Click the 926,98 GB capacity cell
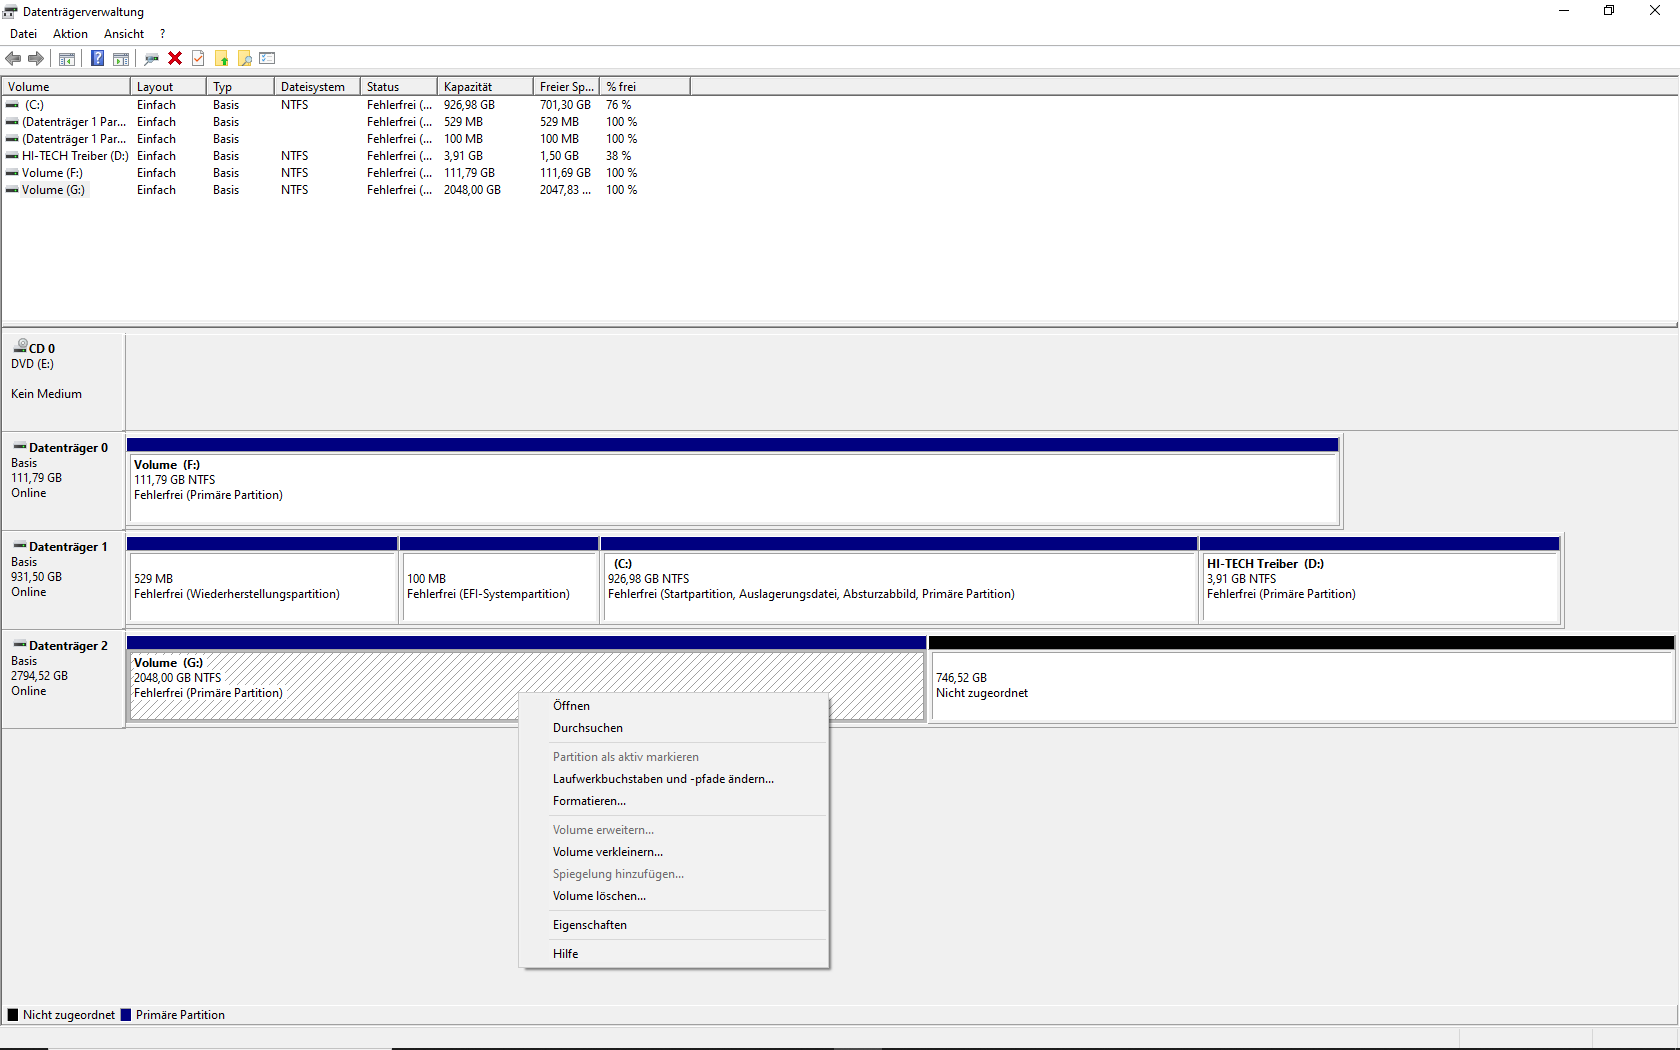Image resolution: width=1680 pixels, height=1050 pixels. (469, 105)
